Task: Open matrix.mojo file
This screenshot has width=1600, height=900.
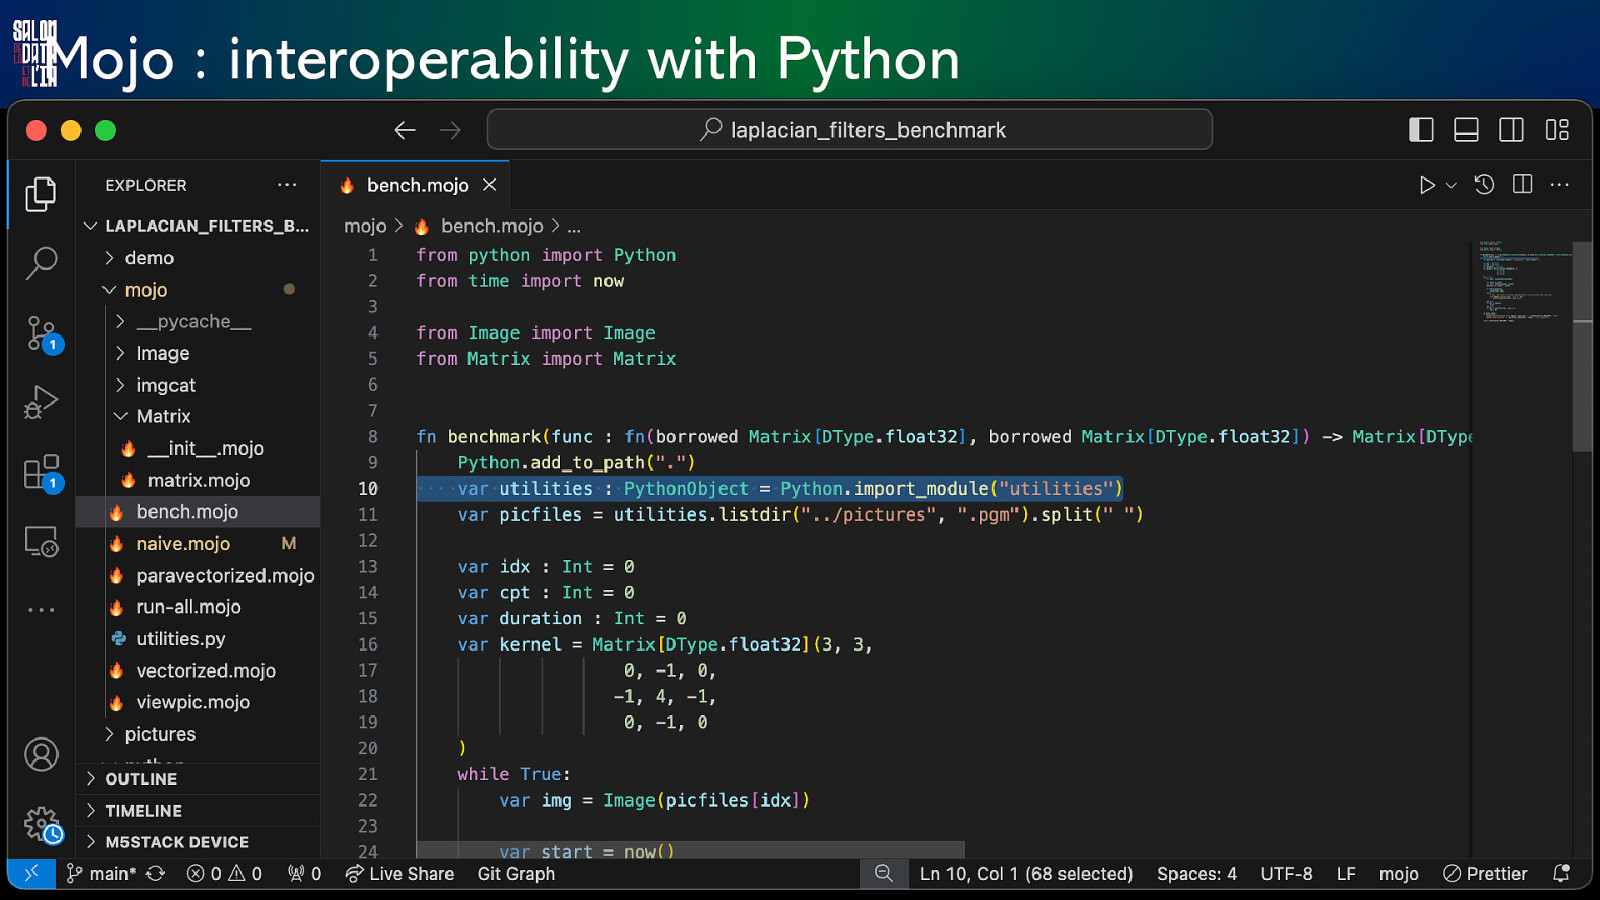Action: 198,480
